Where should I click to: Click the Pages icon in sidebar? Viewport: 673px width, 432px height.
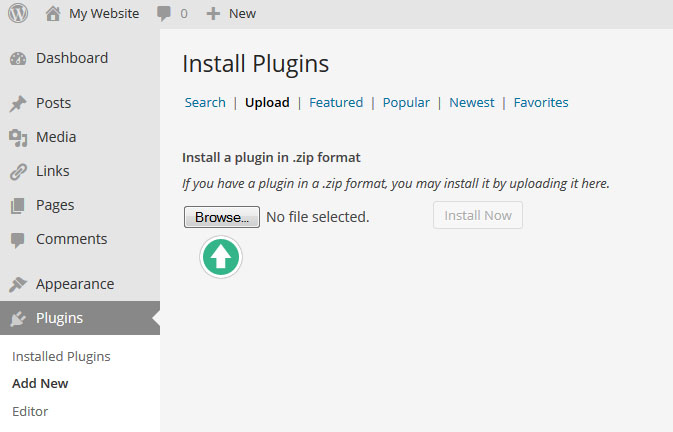(18, 206)
